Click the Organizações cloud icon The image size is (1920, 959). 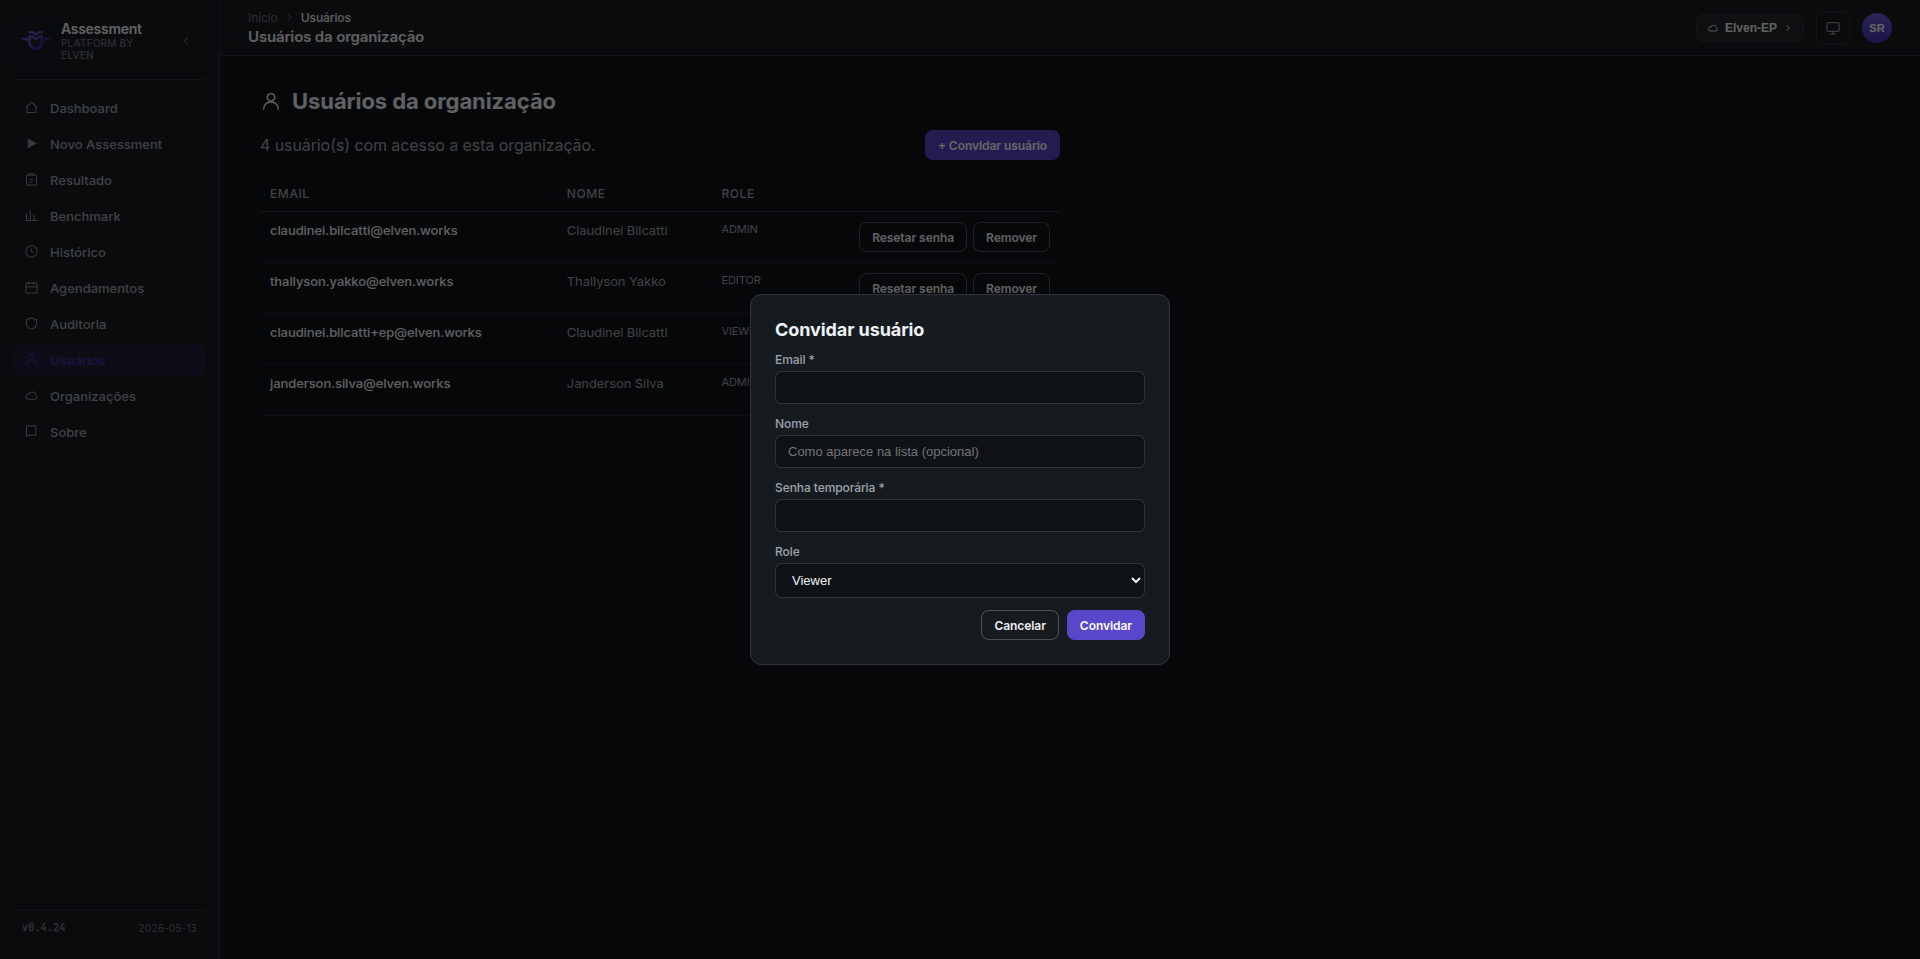31,396
